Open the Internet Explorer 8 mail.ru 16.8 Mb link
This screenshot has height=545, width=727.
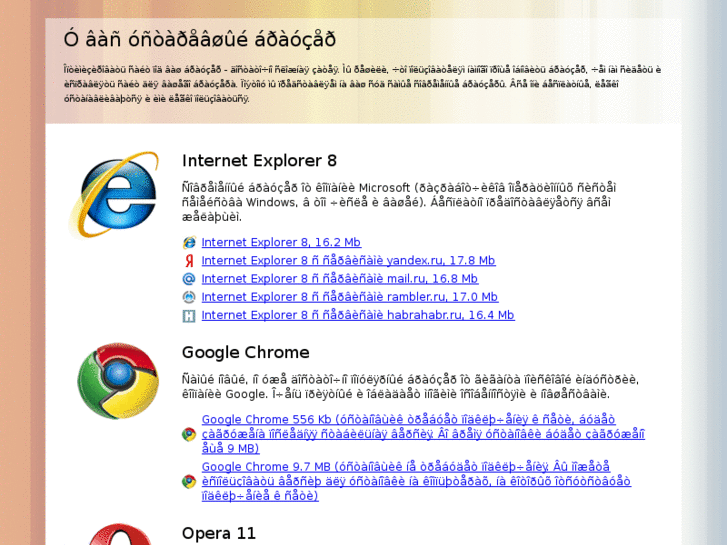pyautogui.click(x=339, y=279)
